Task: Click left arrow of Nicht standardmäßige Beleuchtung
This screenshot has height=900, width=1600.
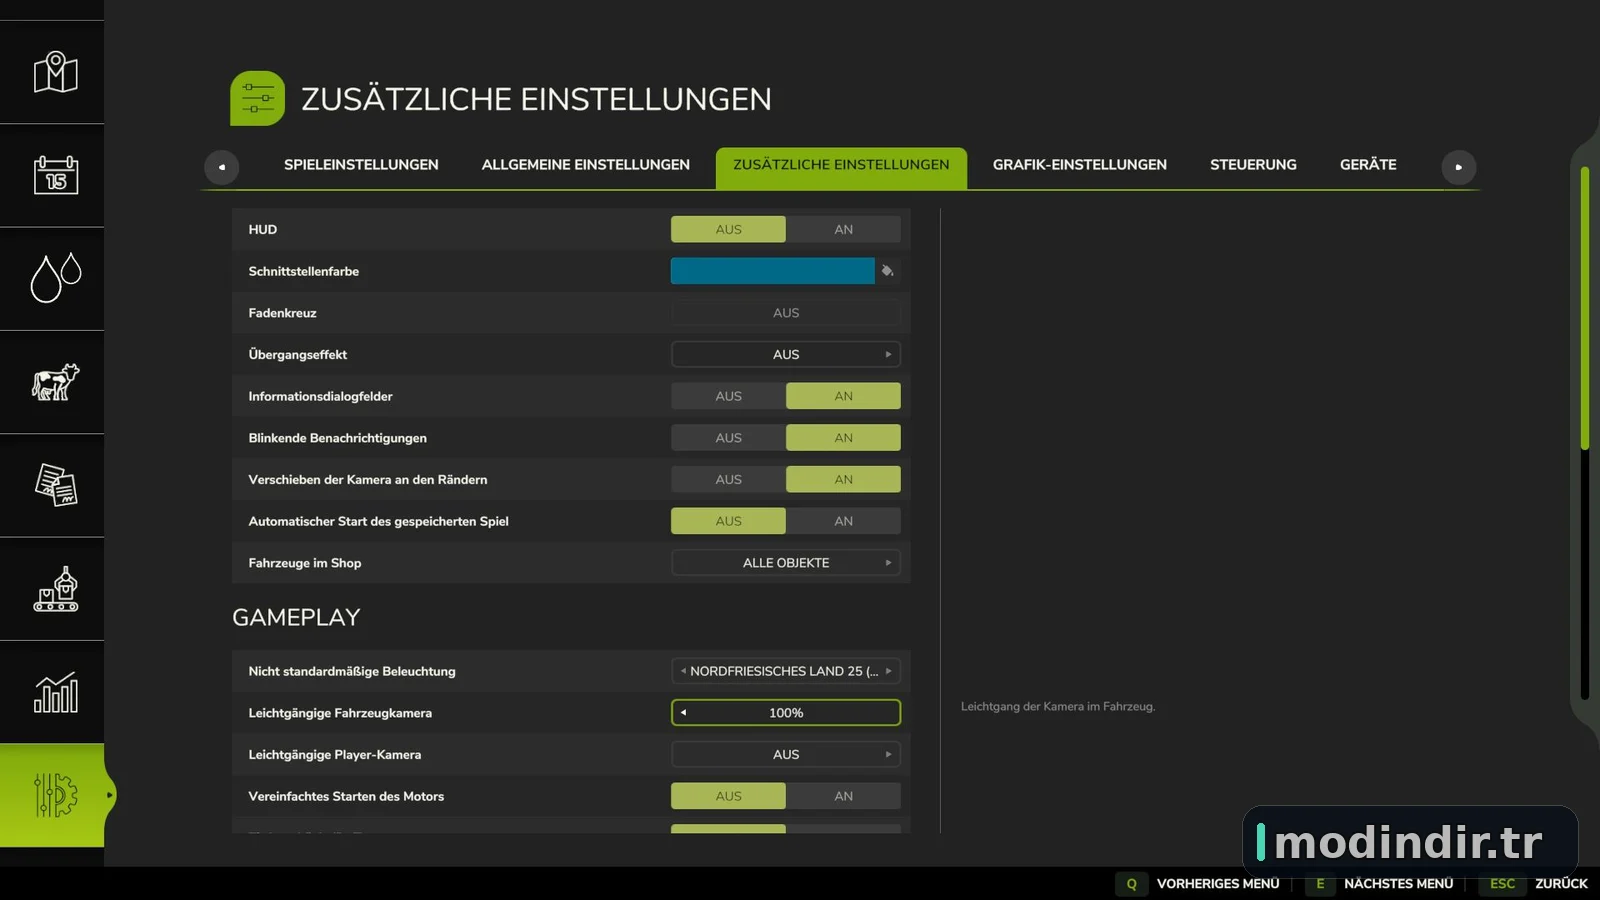Action: point(683,671)
